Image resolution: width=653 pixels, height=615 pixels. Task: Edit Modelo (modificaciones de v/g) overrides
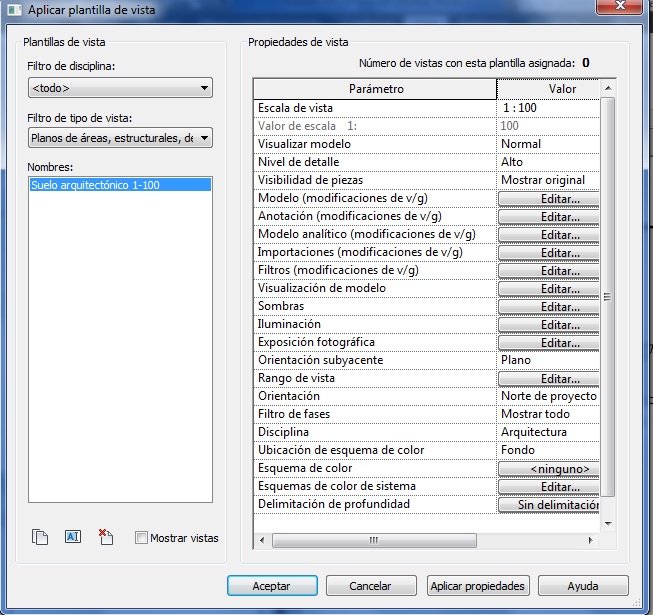tap(549, 199)
